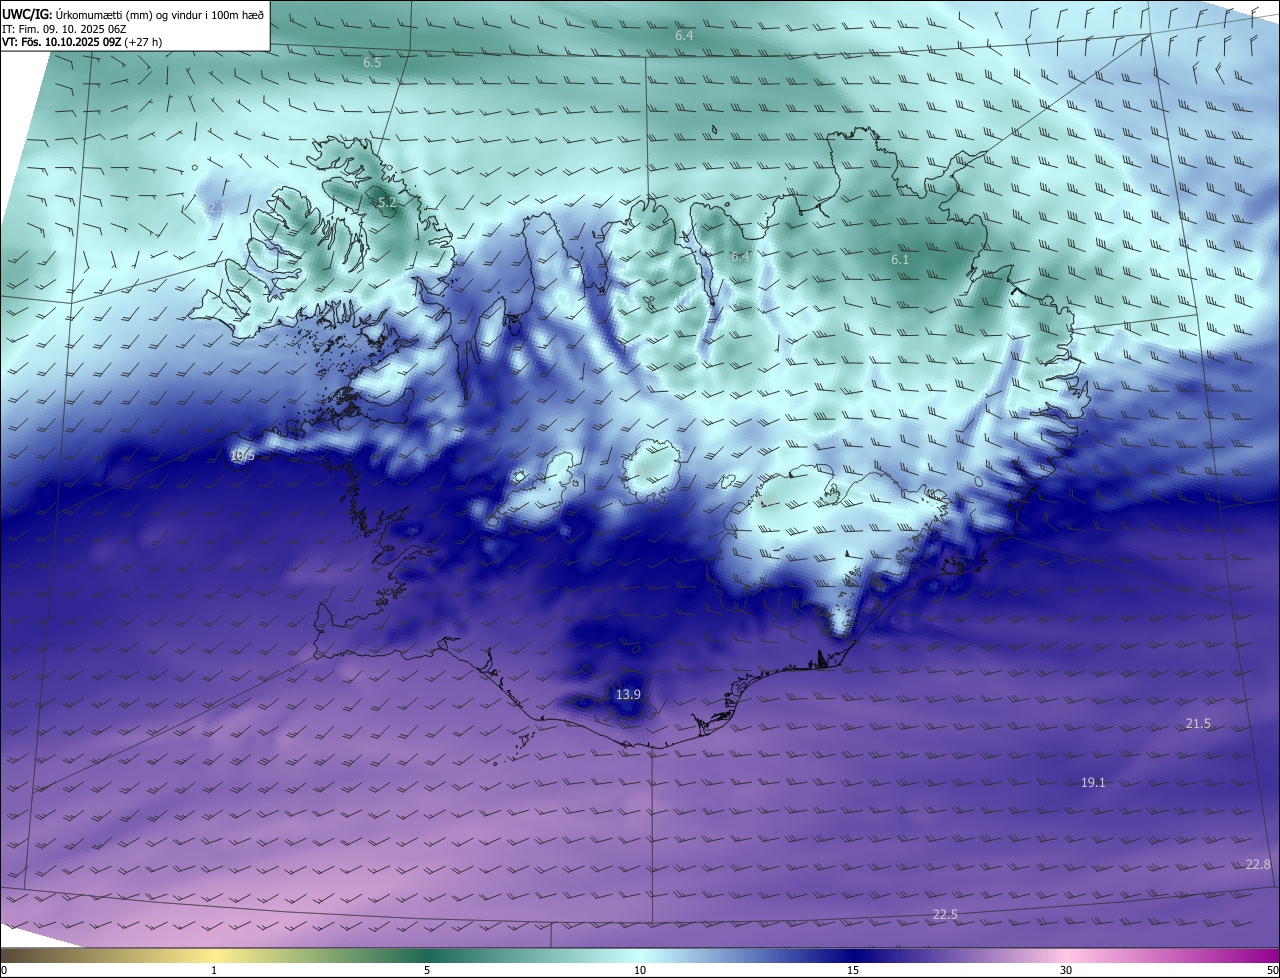Click the color bar label "15"
The image size is (1280, 978).
[x=853, y=970]
